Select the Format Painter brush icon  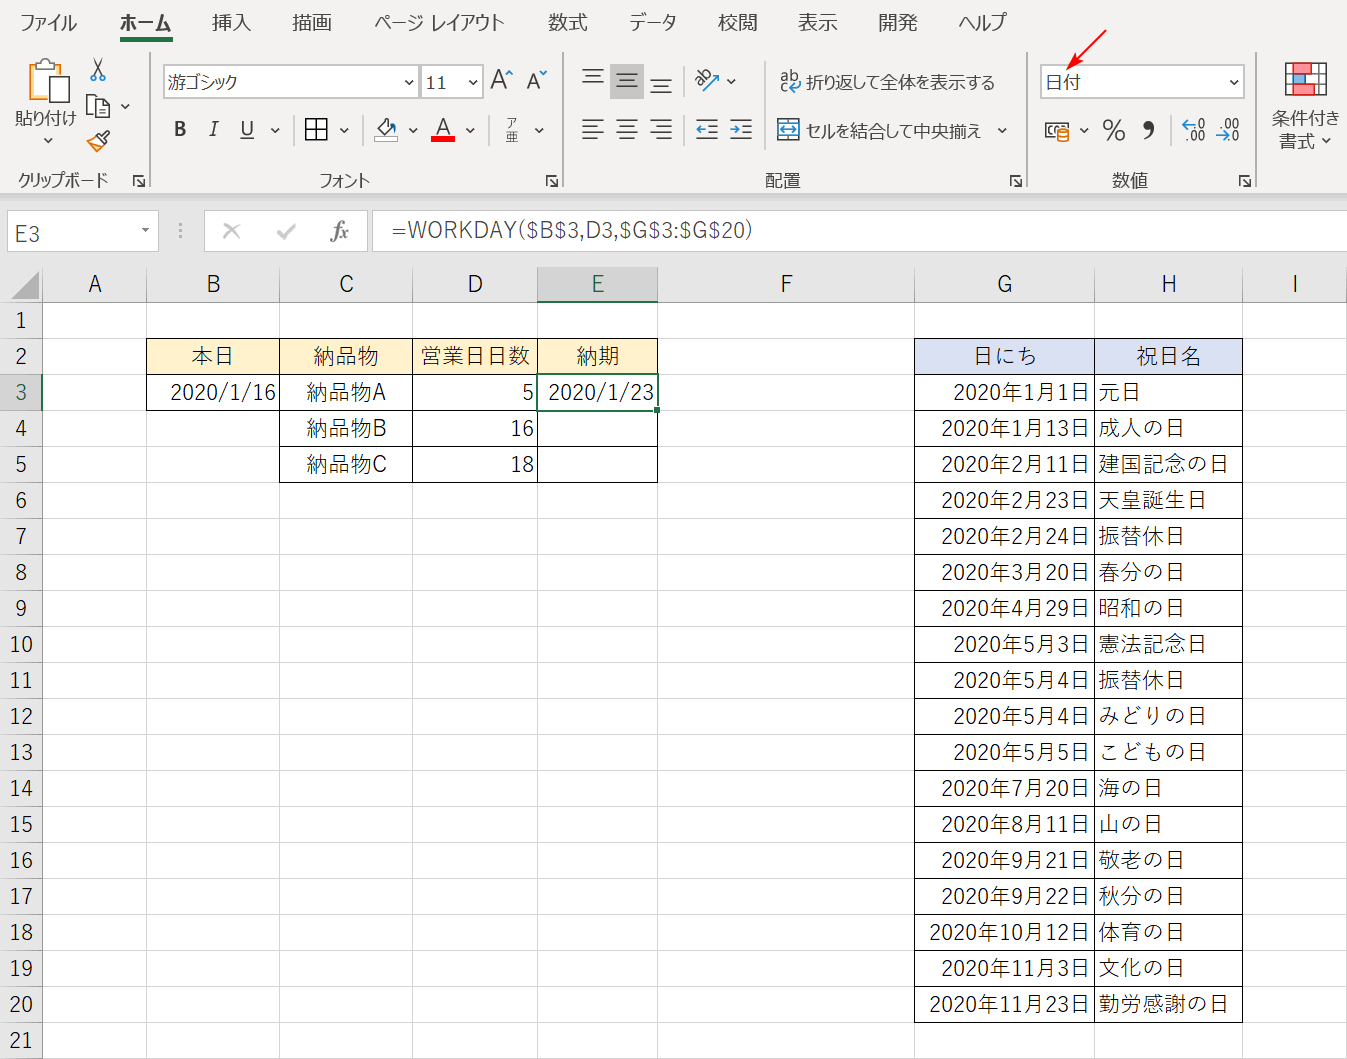point(98,142)
